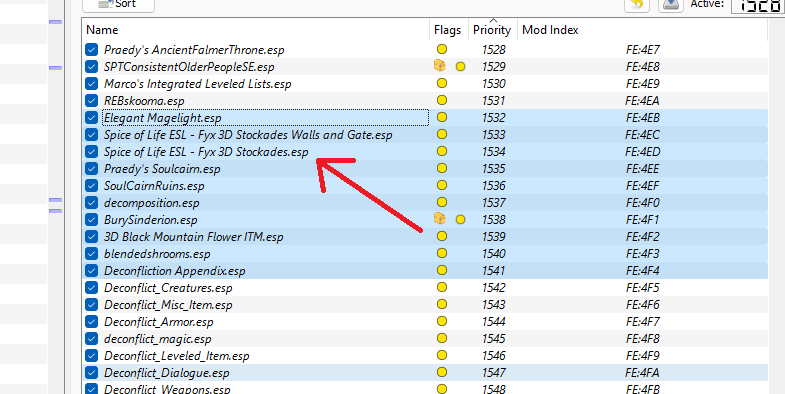Click priority value 1537
Screen dimensions: 785x394
point(494,203)
